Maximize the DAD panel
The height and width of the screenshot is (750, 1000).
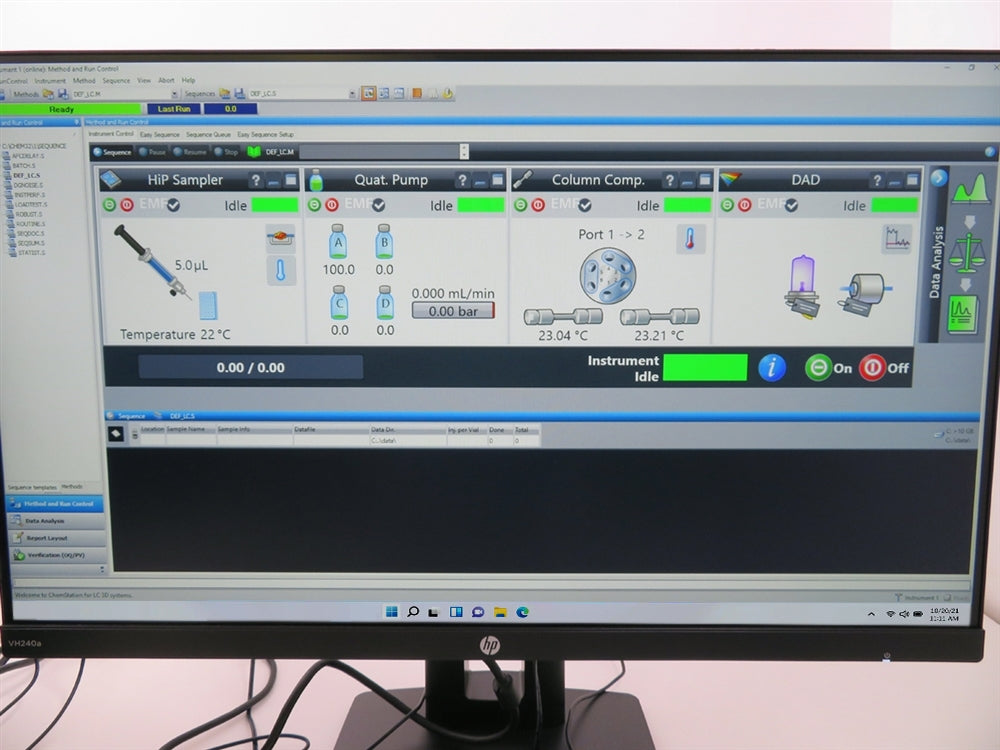(913, 181)
